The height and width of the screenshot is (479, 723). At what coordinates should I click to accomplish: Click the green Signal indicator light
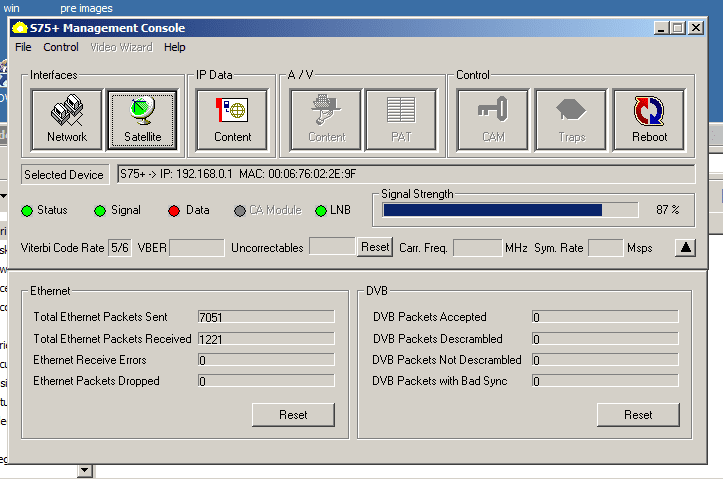99,211
